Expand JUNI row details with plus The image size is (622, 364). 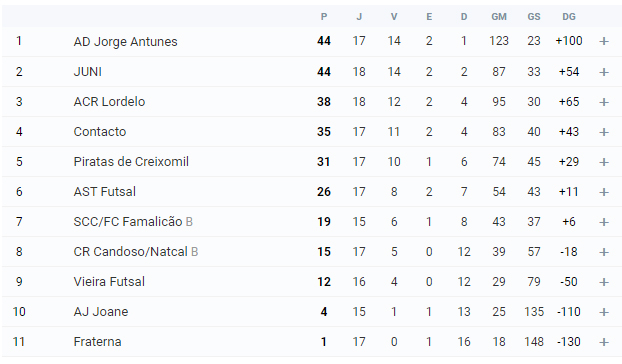pyautogui.click(x=604, y=72)
